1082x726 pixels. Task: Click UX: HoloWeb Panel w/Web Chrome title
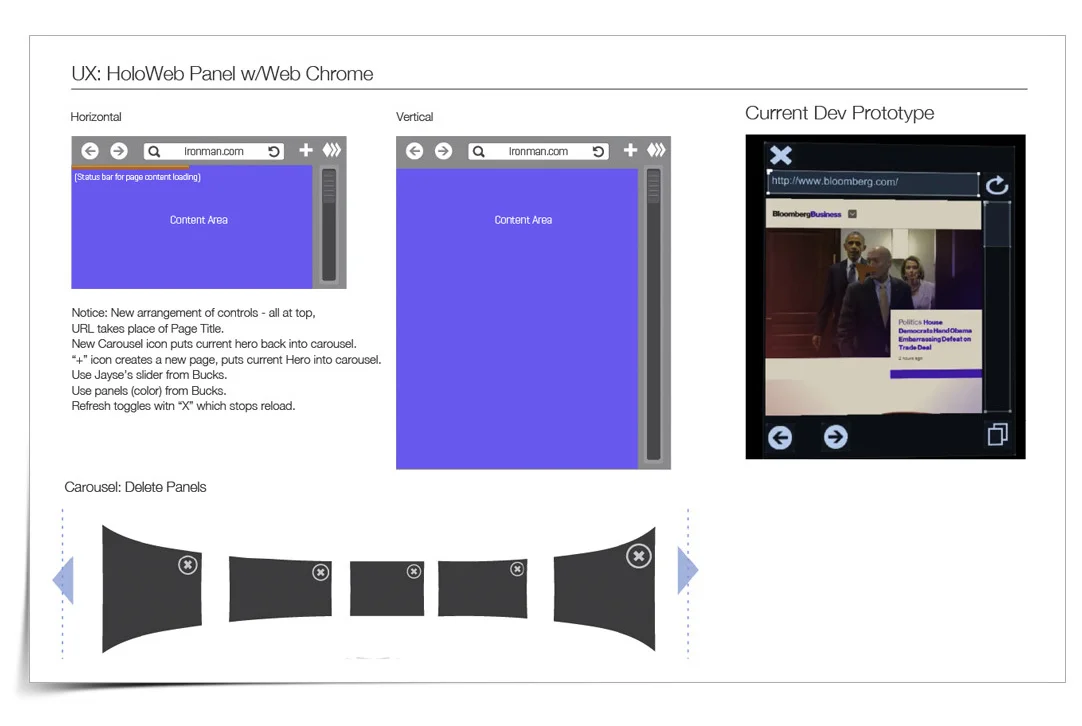[x=222, y=74]
